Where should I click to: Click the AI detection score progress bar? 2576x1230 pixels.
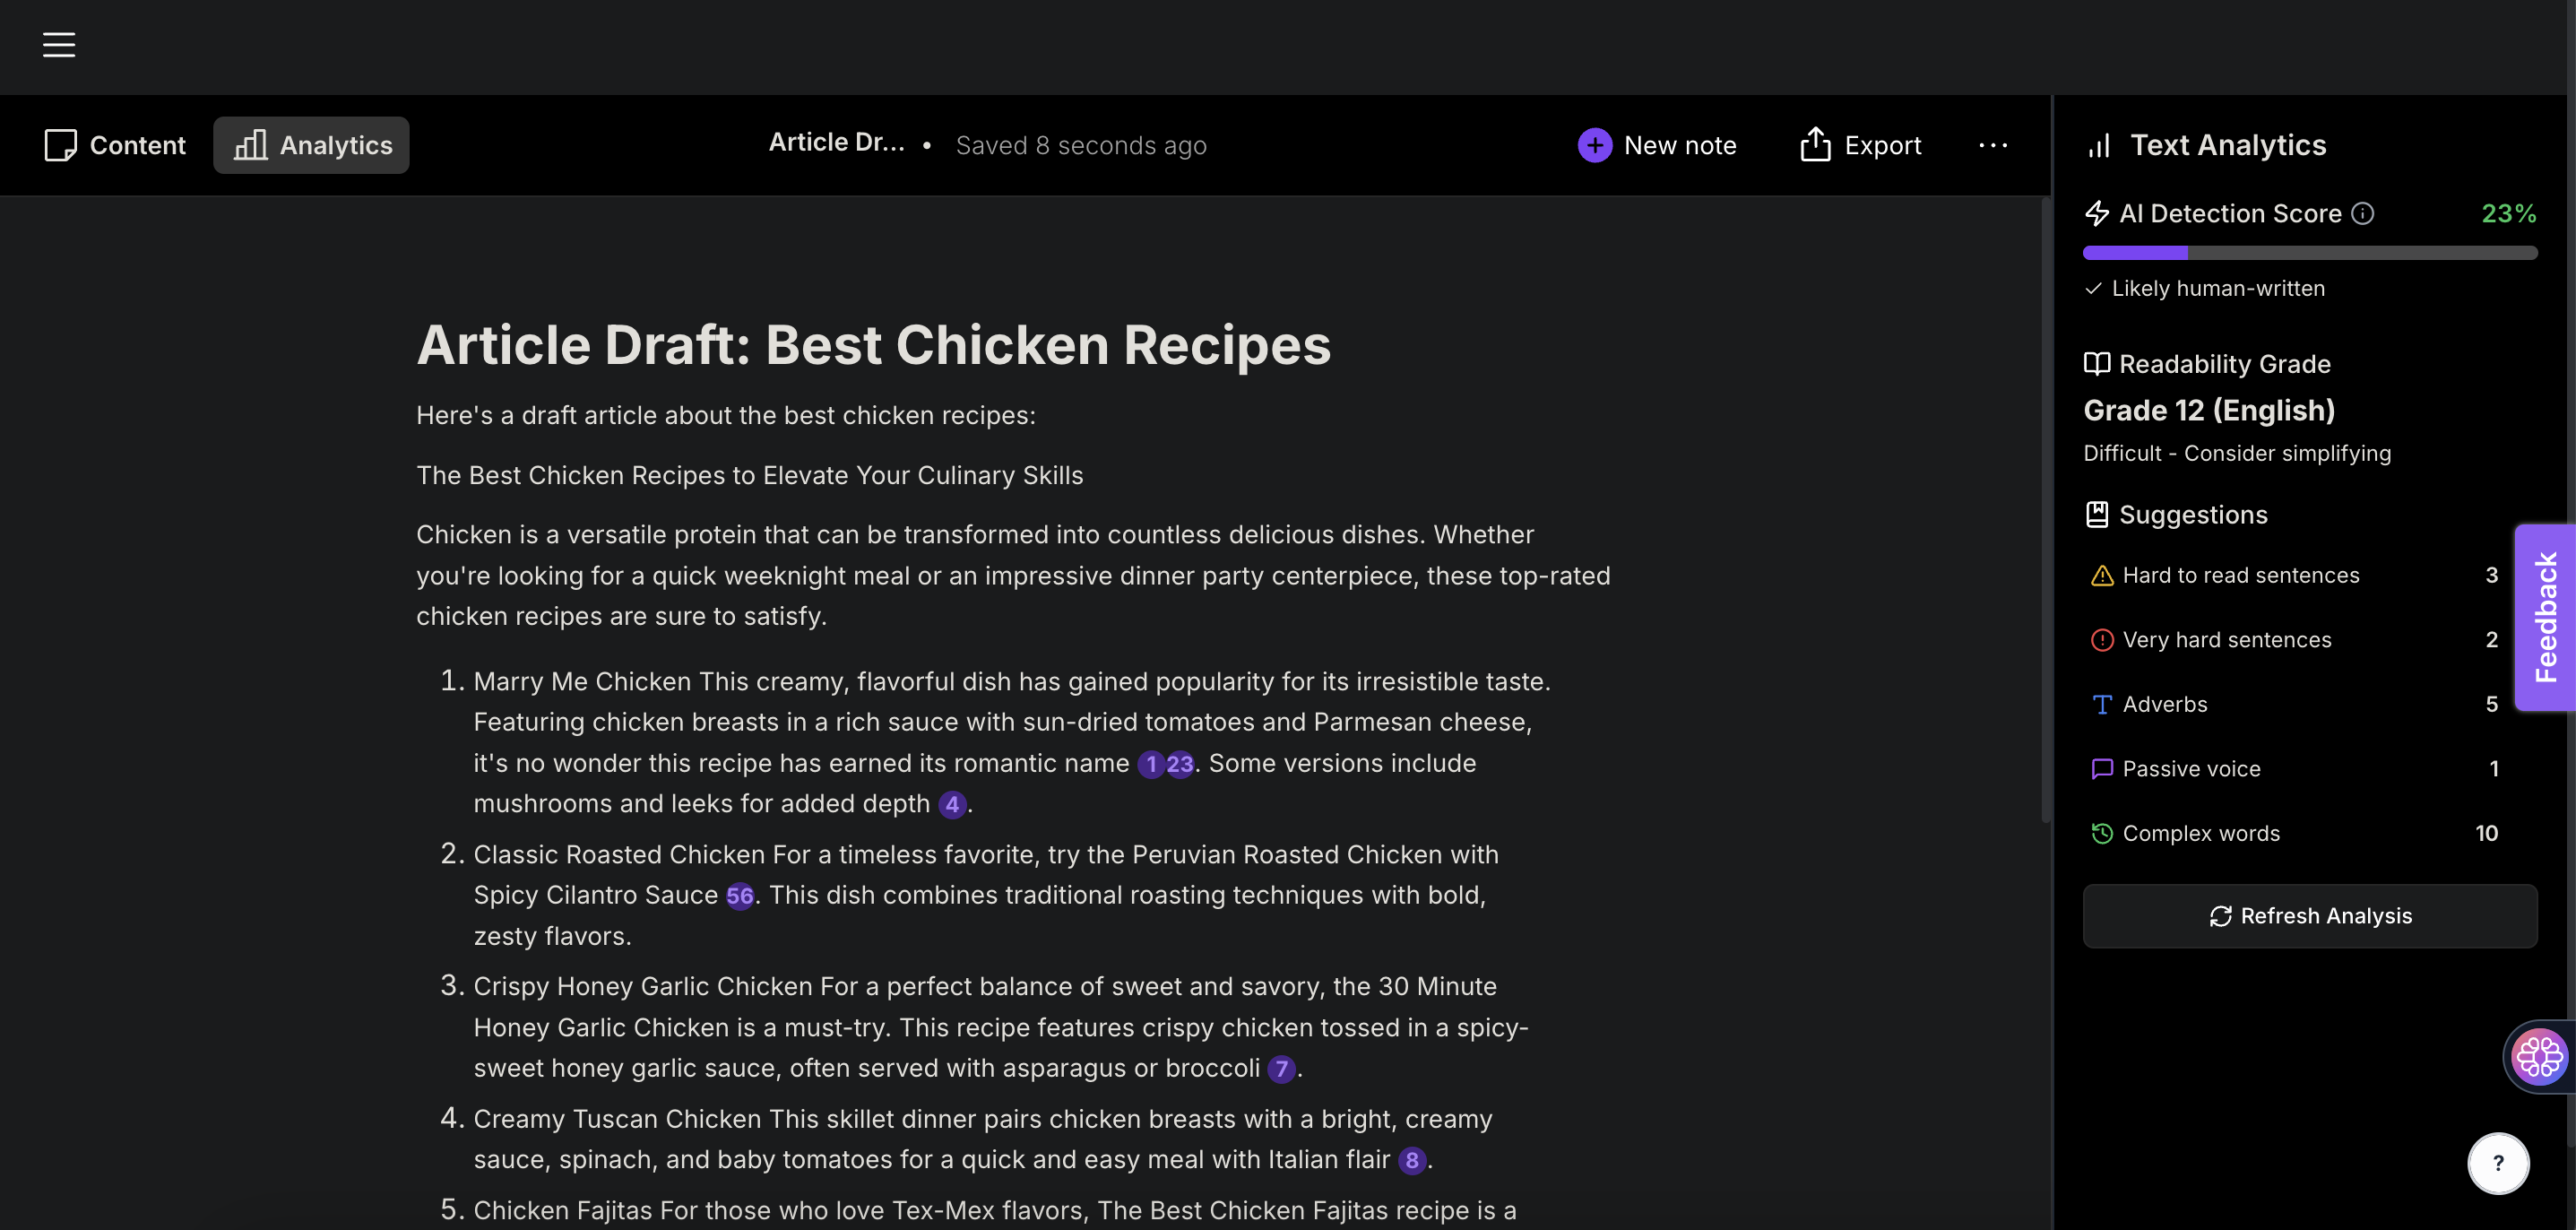point(2310,253)
